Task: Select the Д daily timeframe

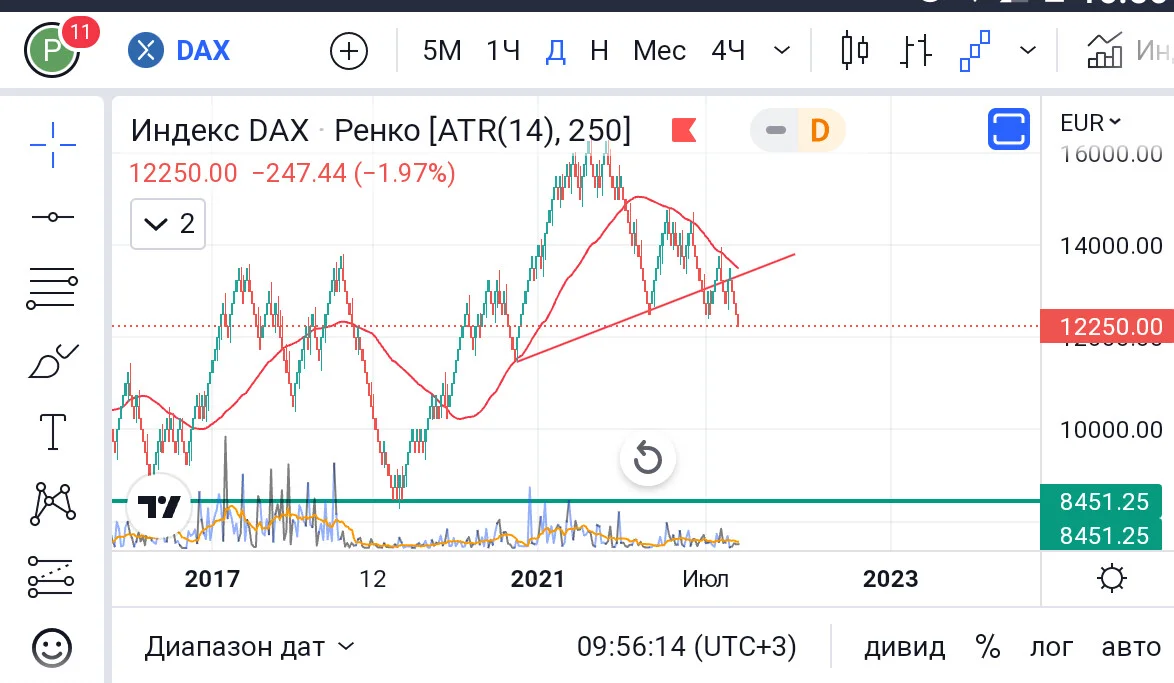Action: pyautogui.click(x=556, y=51)
